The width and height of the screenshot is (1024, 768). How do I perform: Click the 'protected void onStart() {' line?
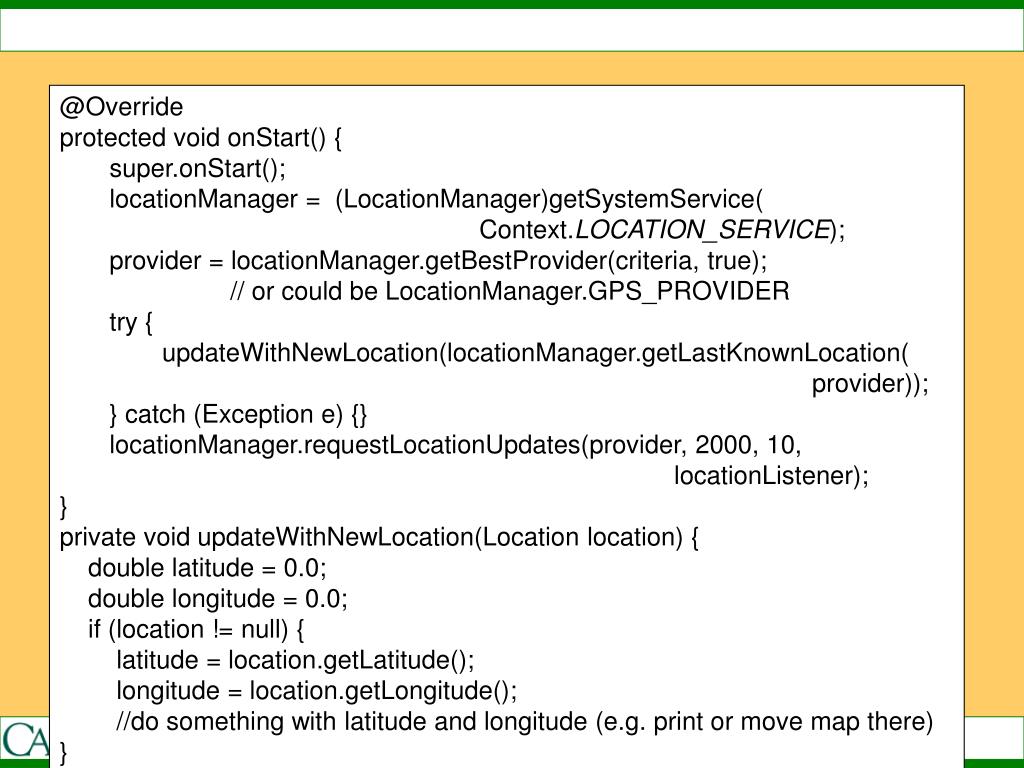[x=200, y=138]
